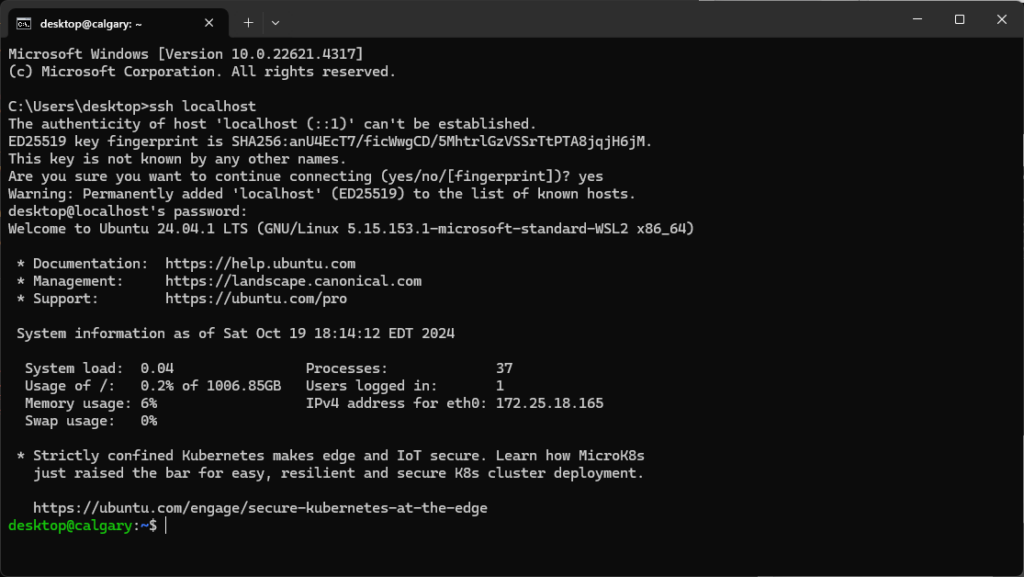Close the desktop@calgary tab
The width and height of the screenshot is (1024, 577).
click(x=209, y=23)
